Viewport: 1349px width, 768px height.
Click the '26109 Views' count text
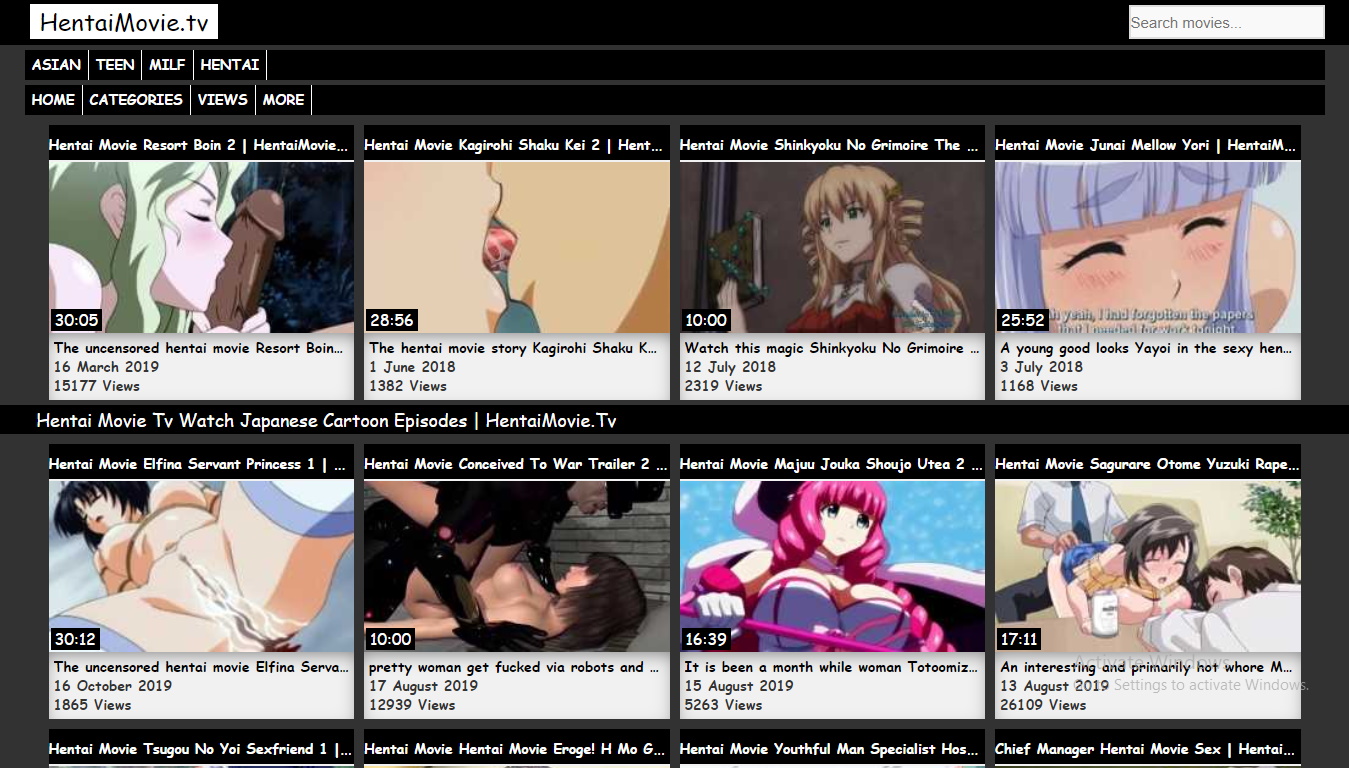point(1044,705)
